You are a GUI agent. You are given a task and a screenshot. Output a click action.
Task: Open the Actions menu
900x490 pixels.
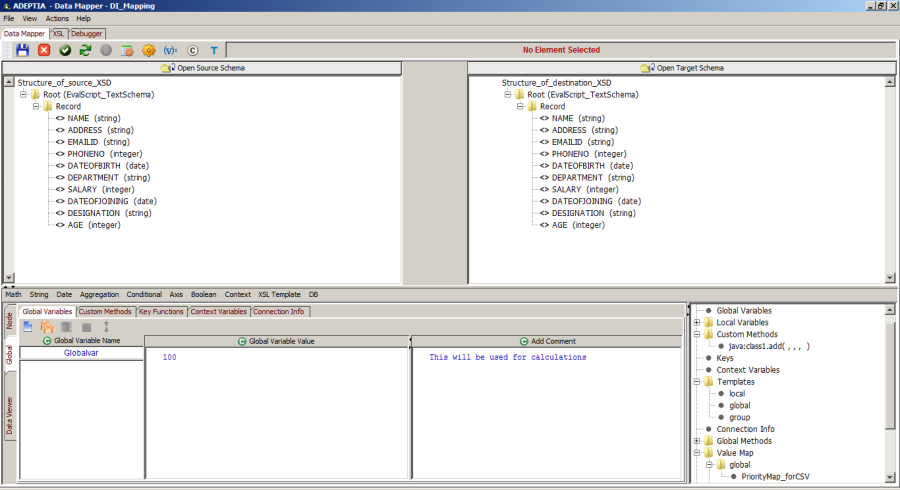pos(57,18)
